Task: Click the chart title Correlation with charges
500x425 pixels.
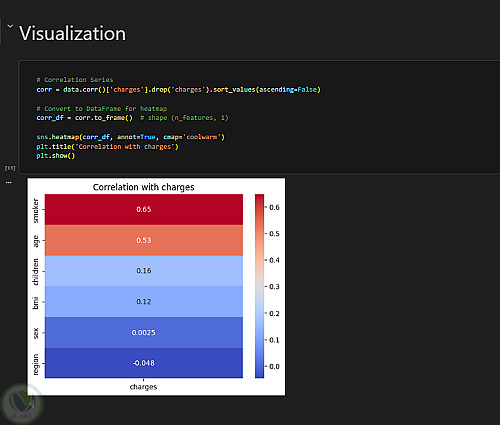Action: 143,187
